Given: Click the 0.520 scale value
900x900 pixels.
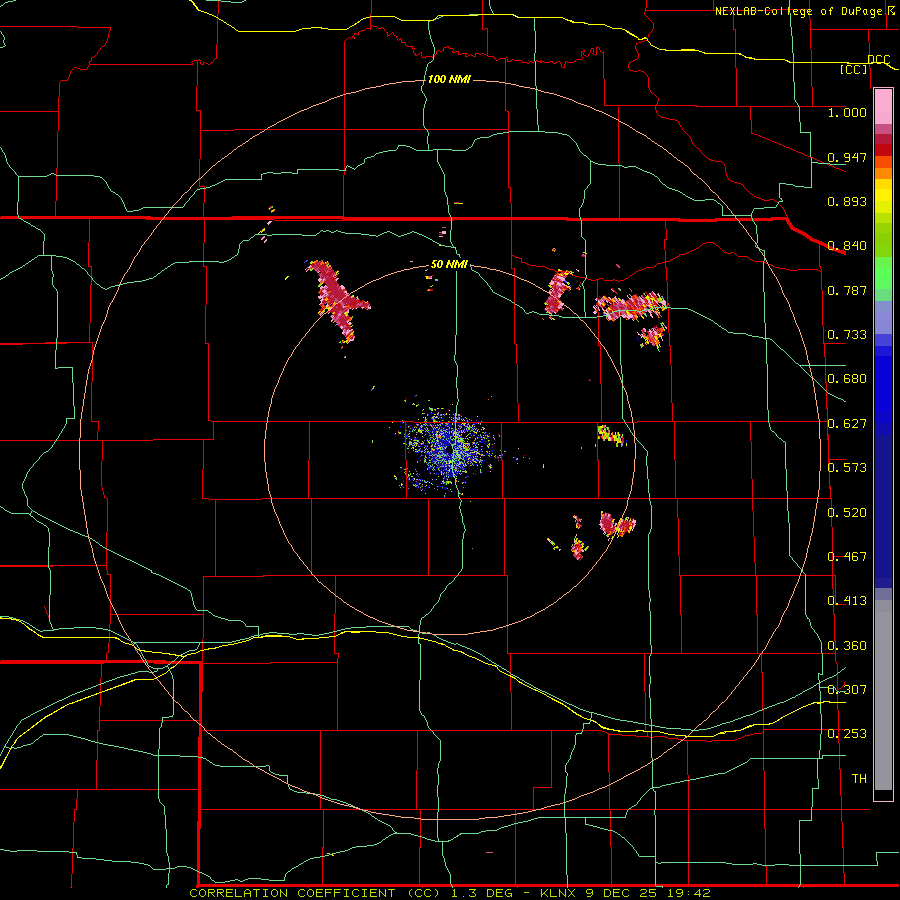Looking at the screenshot, I should (x=847, y=513).
